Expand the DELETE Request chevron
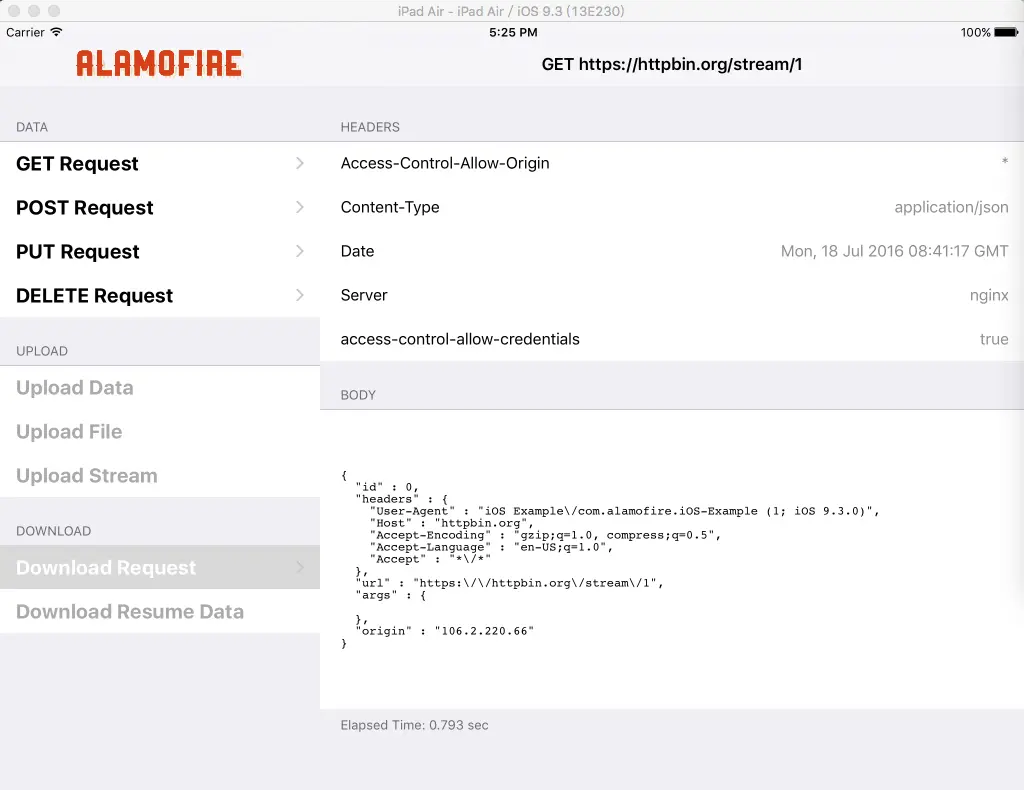The height and width of the screenshot is (790, 1024). 300,295
